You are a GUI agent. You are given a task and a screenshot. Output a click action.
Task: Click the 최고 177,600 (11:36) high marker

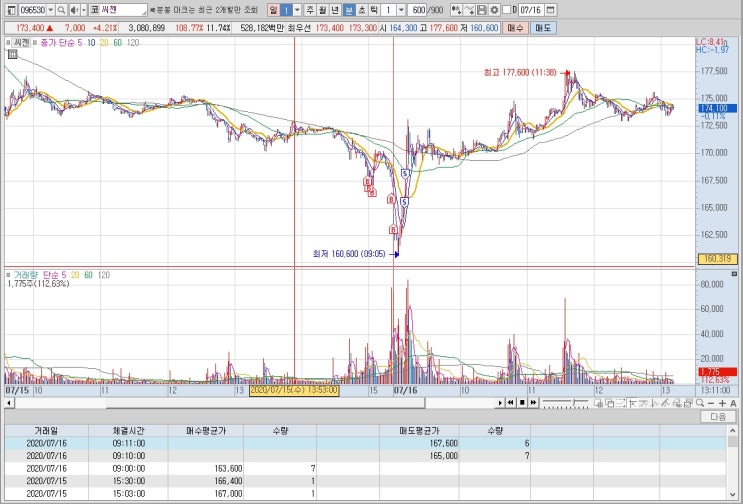[x=526, y=72]
